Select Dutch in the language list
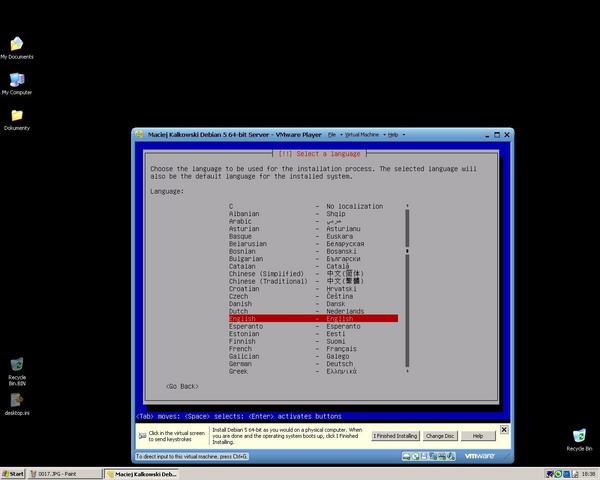Viewport: 600px width, 480px height. (313, 311)
